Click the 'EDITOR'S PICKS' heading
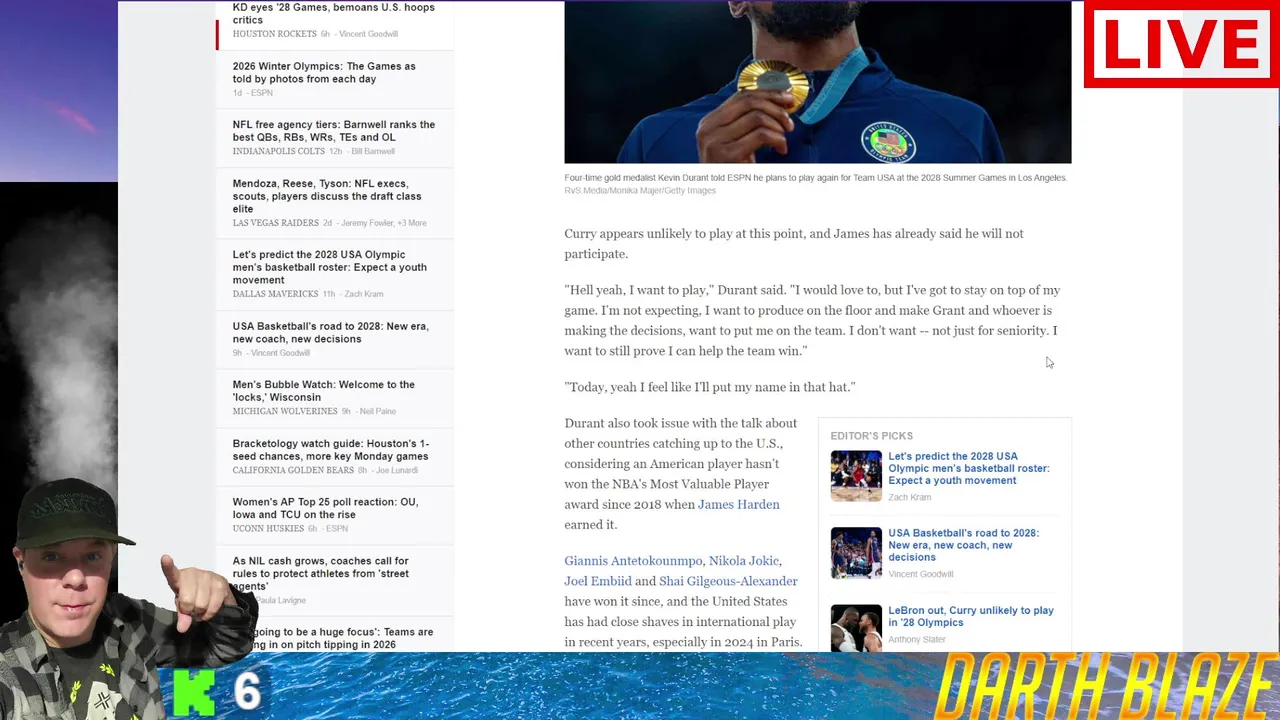Image resolution: width=1280 pixels, height=720 pixels. [x=871, y=436]
